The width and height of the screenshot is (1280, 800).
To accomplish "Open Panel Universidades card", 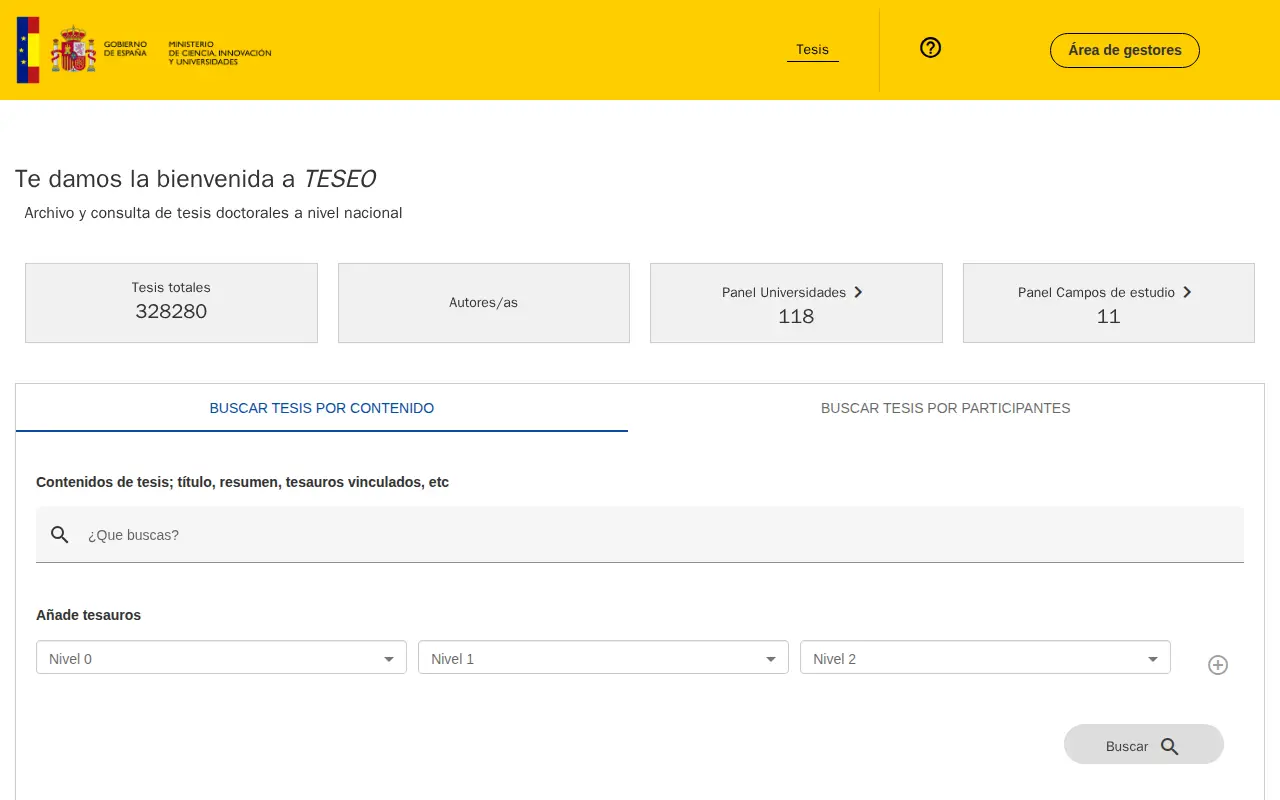I will 796,303.
